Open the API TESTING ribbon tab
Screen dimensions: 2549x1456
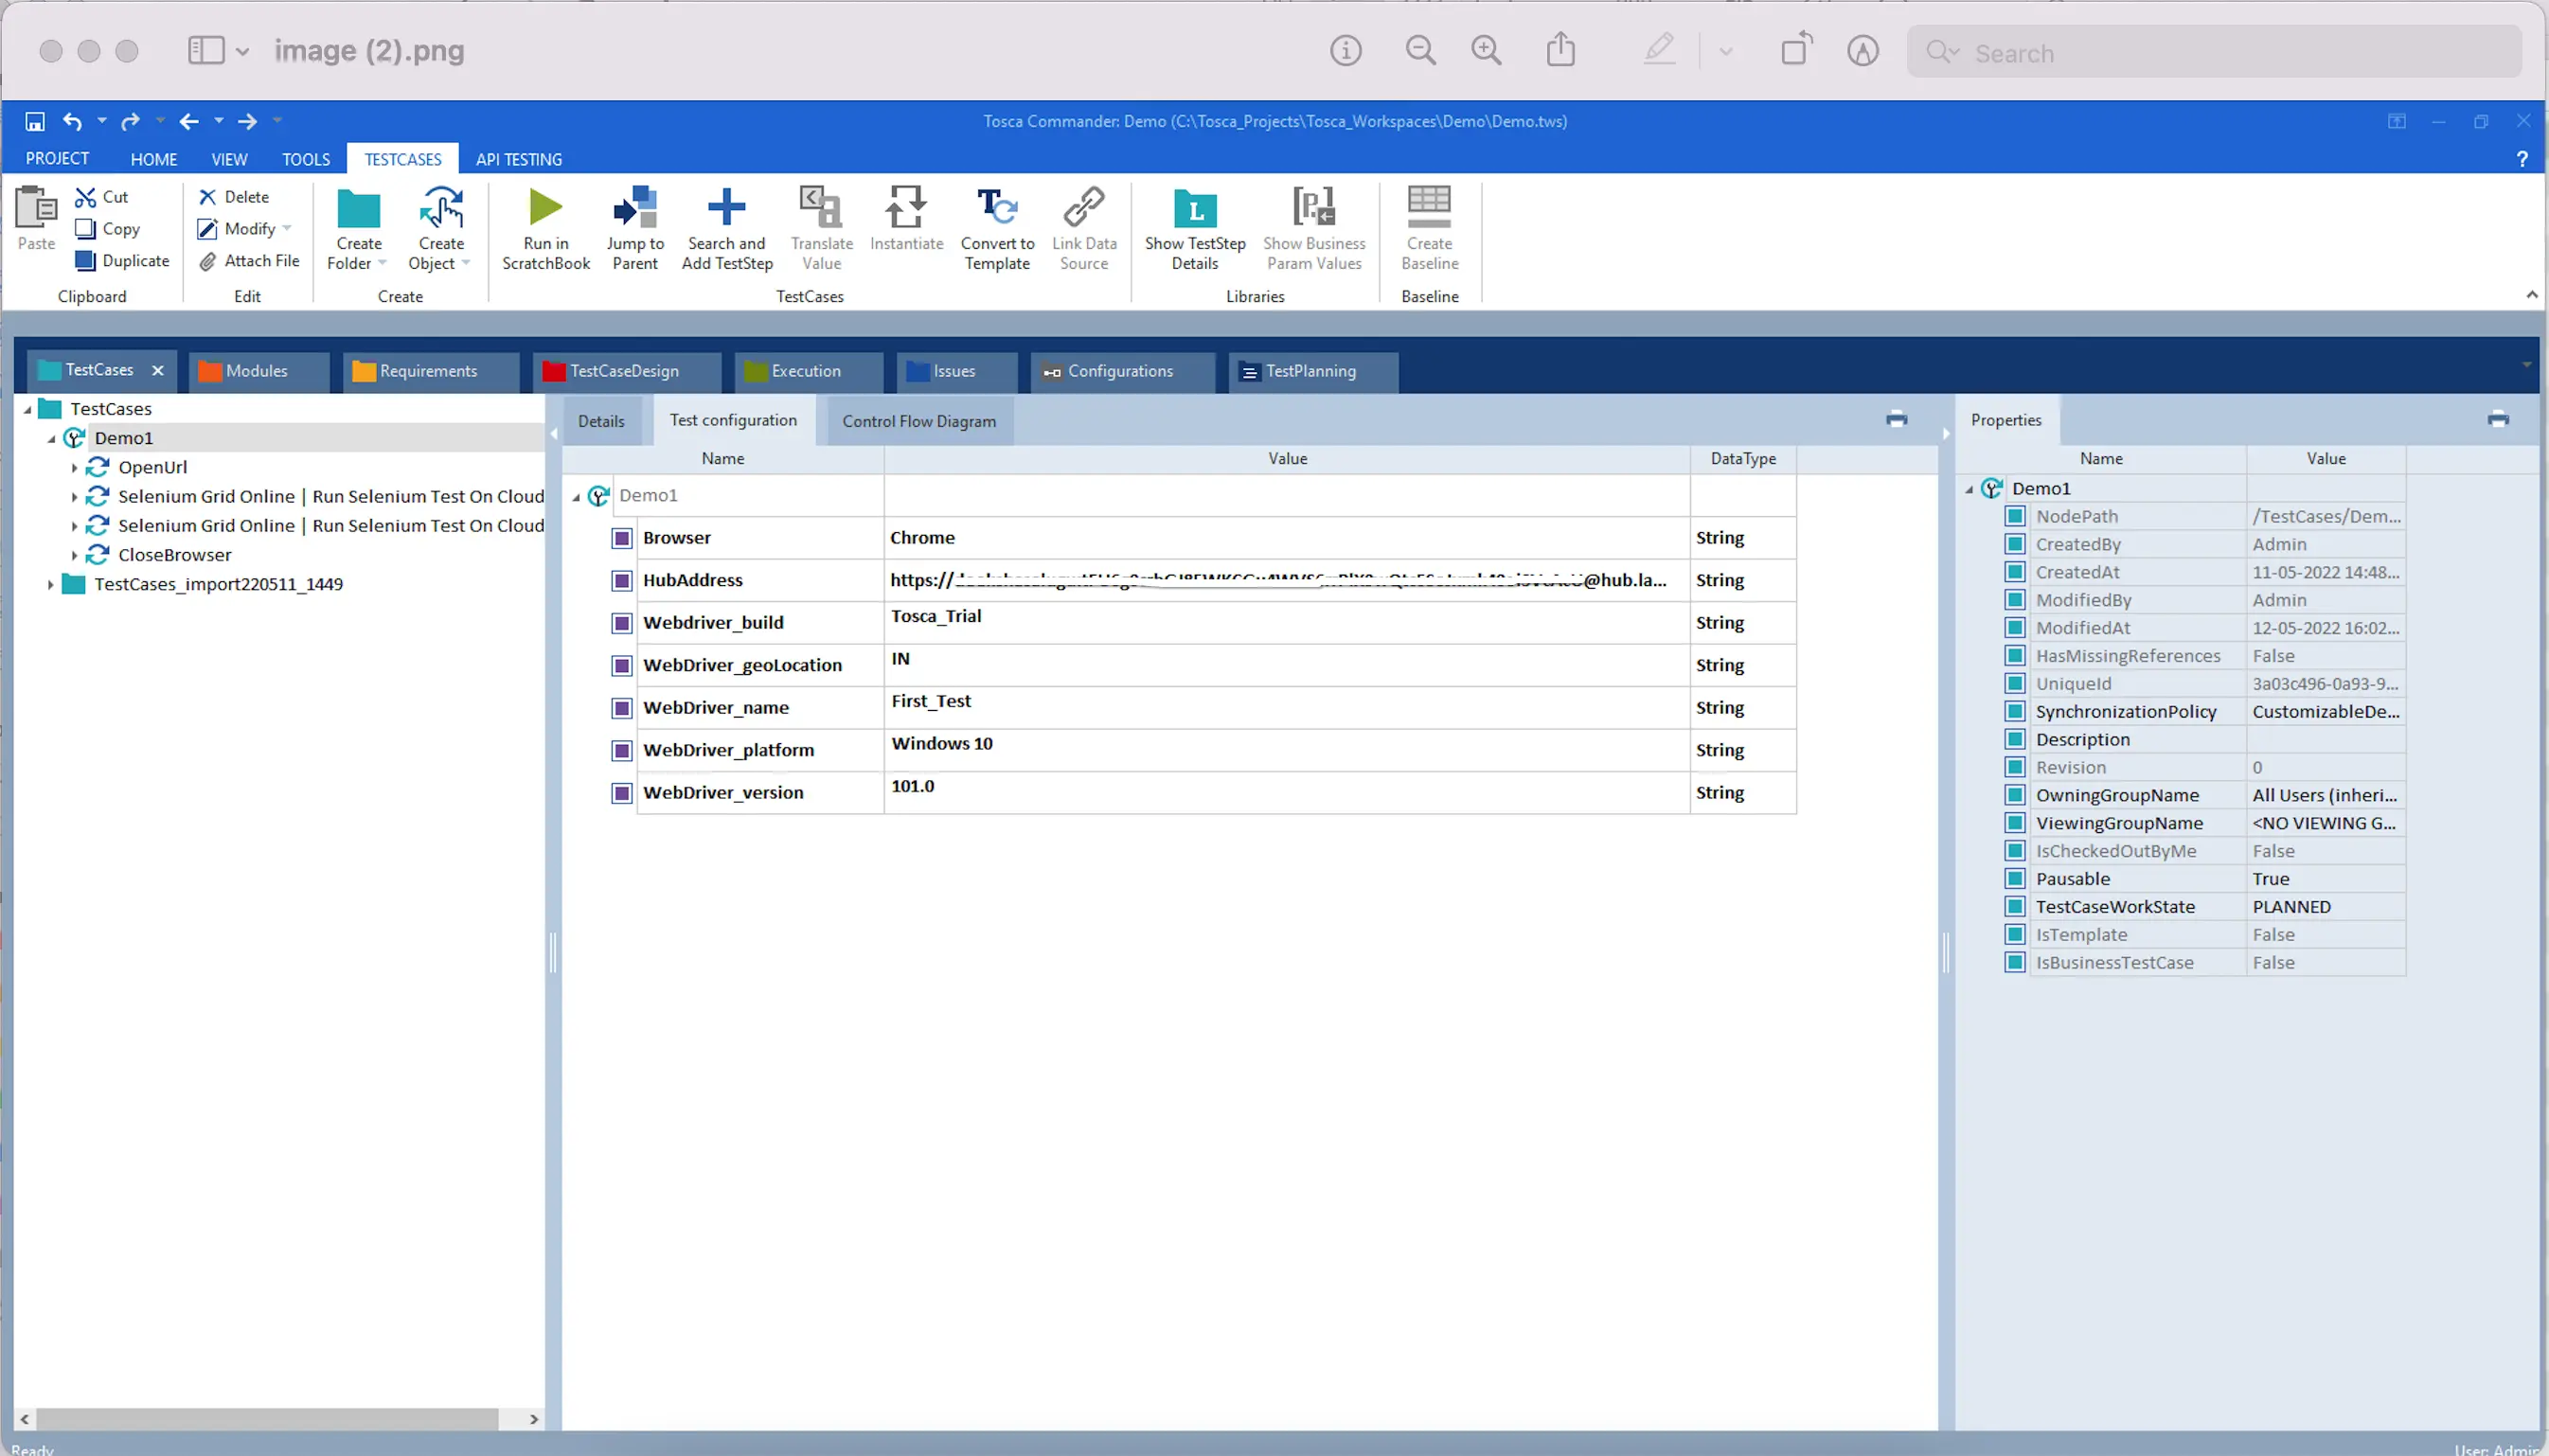point(518,160)
